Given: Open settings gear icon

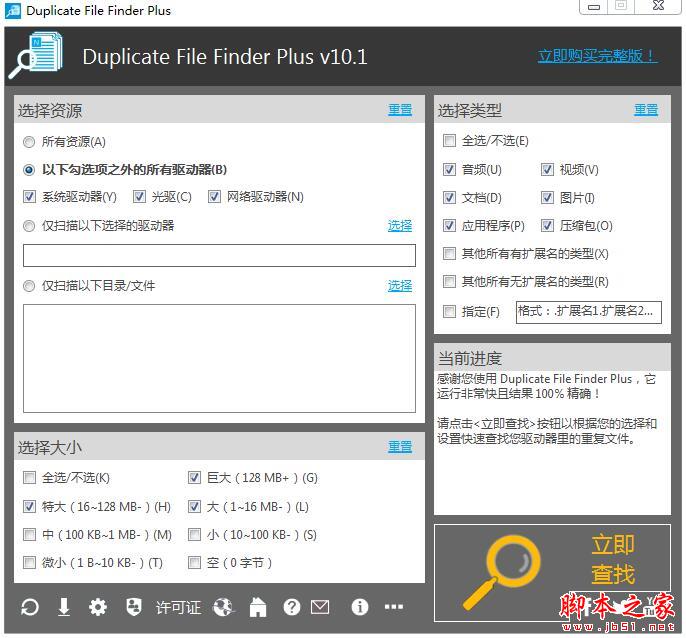Looking at the screenshot, I should tap(98, 607).
